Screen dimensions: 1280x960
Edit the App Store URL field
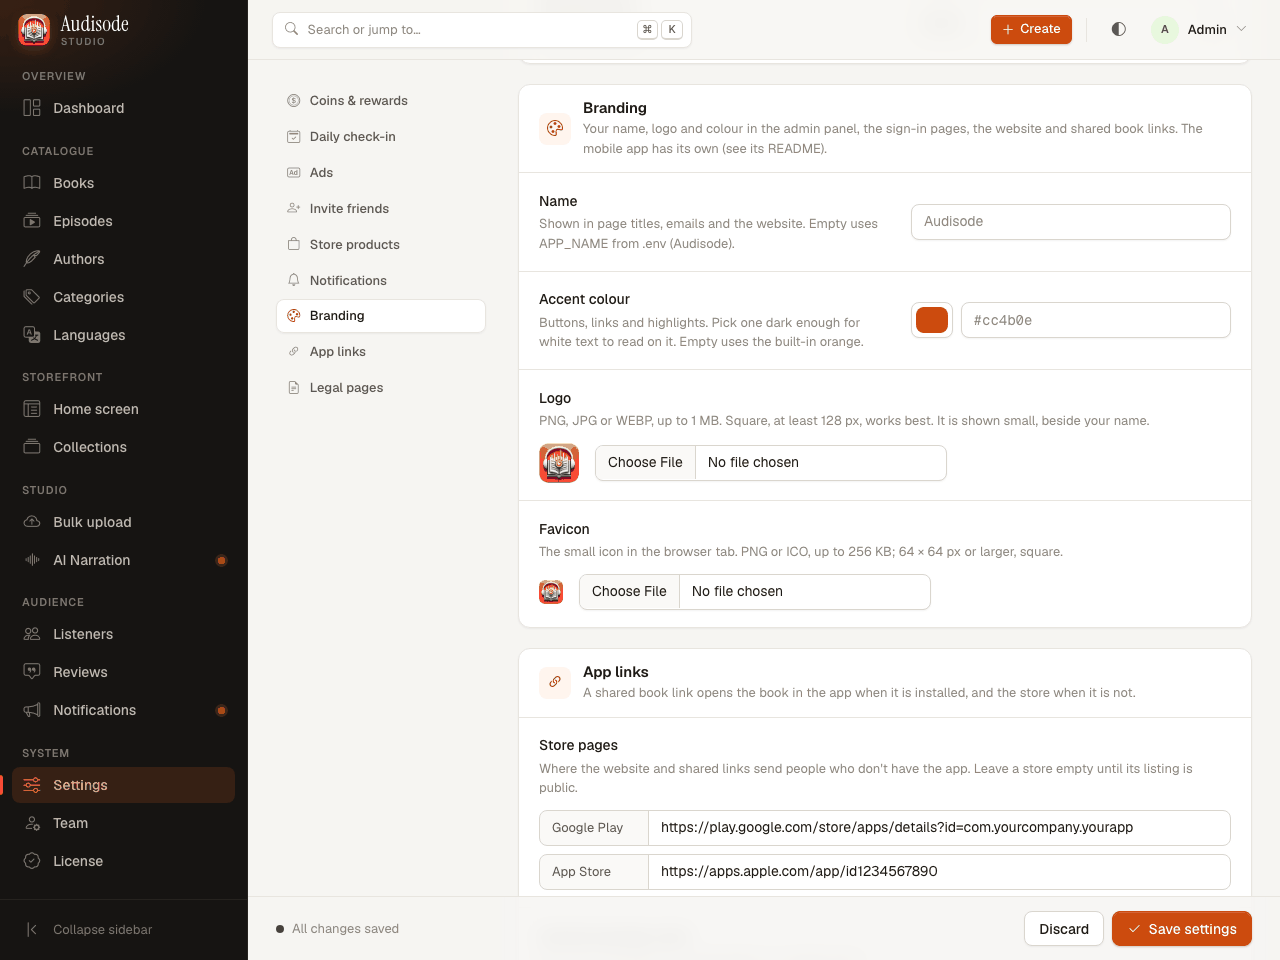[939, 872]
